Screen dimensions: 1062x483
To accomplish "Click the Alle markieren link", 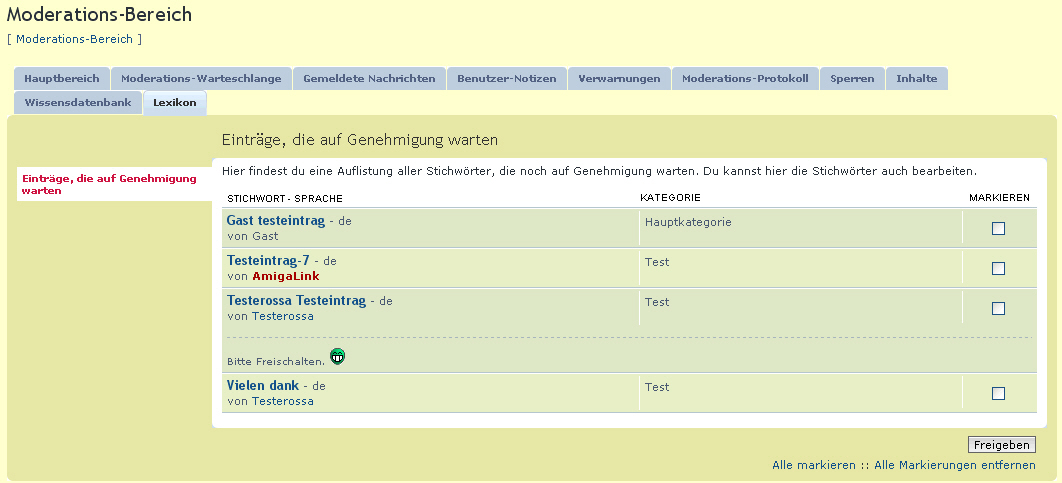I will [x=814, y=466].
